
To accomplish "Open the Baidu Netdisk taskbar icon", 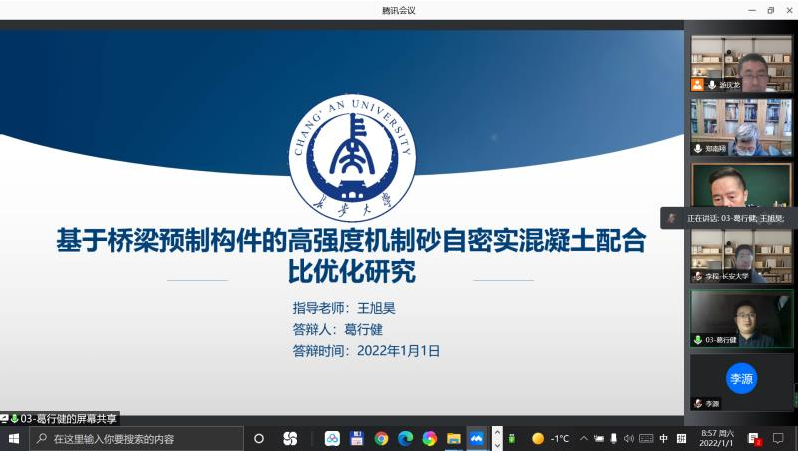I will [x=332, y=438].
